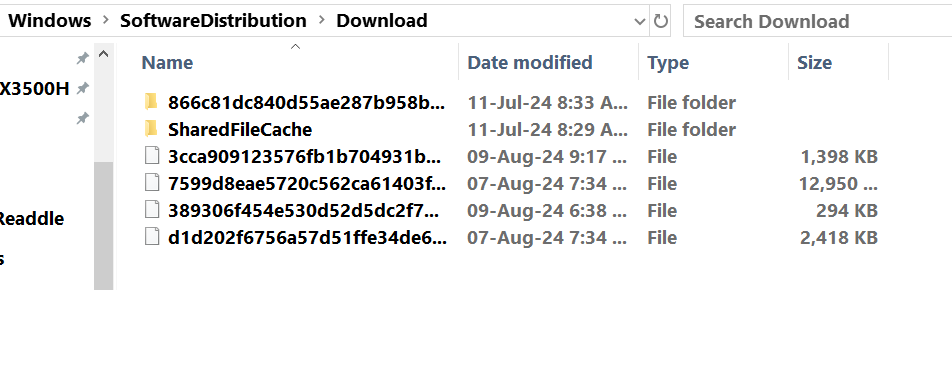Image resolution: width=952 pixels, height=372 pixels.
Task: Click the pin icon beside X3500H
Action: 82,88
